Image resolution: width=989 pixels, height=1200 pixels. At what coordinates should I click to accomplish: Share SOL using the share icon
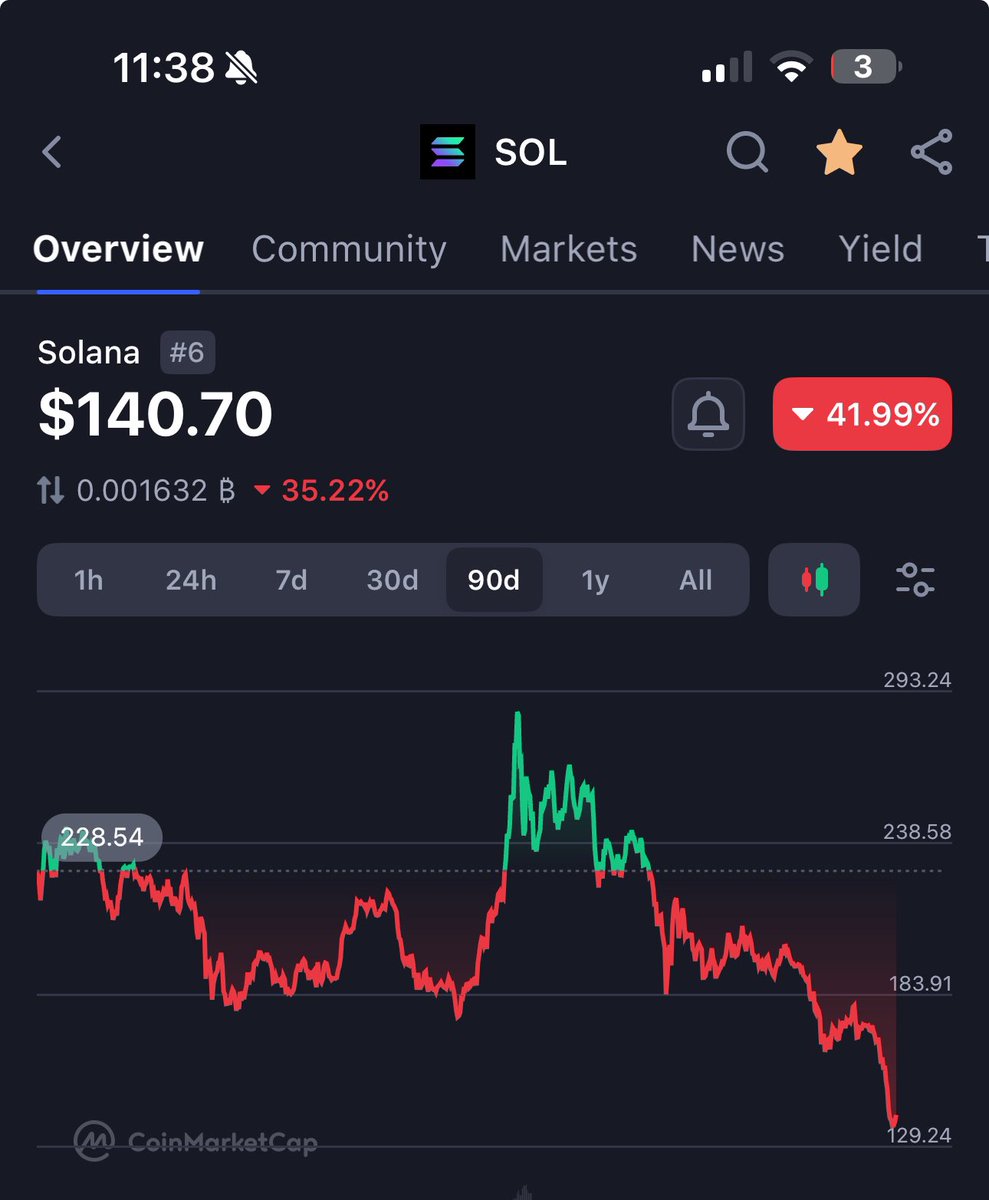pos(931,152)
